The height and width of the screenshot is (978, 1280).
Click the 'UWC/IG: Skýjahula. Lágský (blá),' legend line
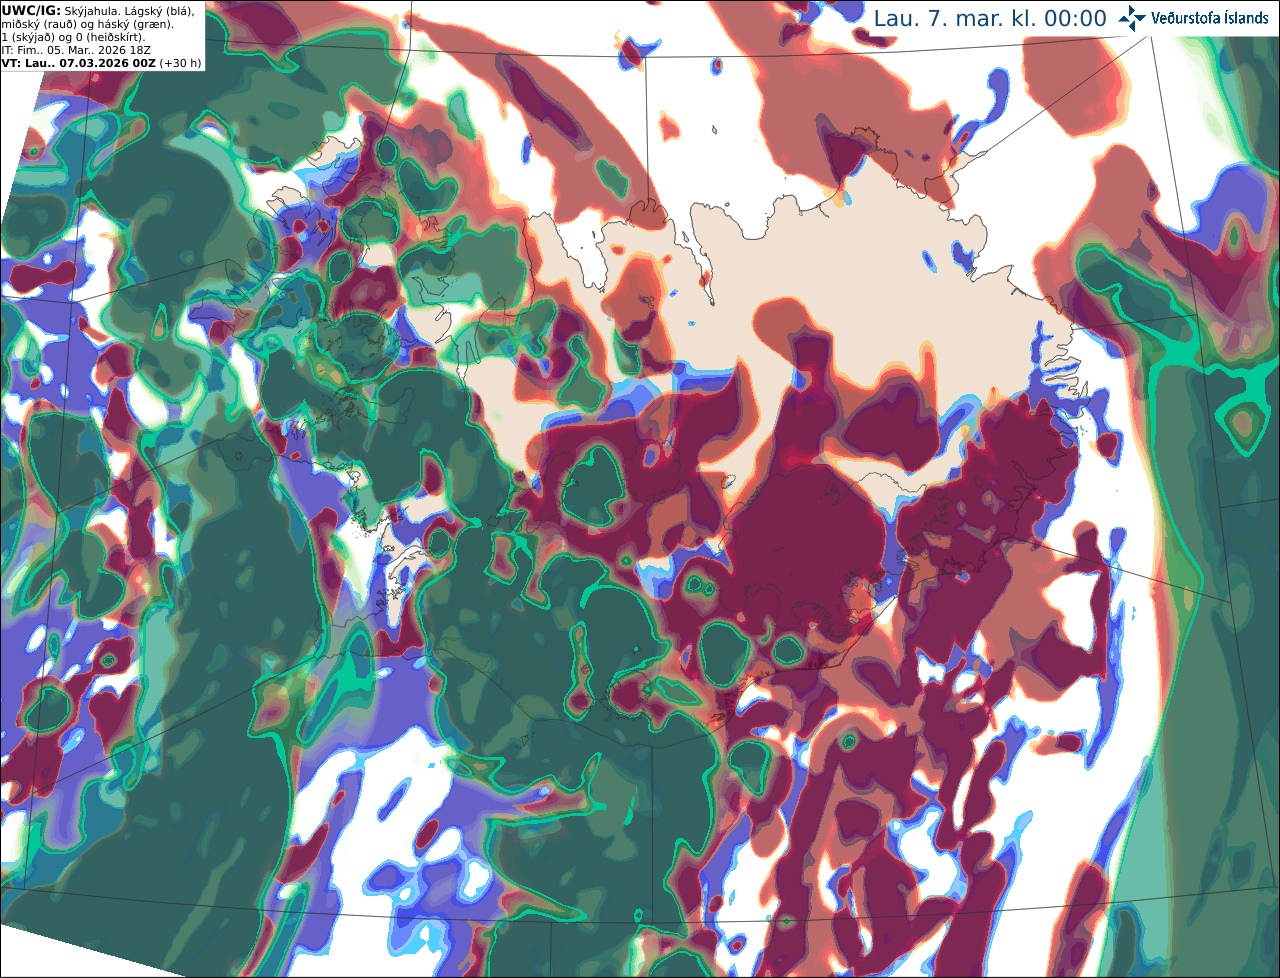click(x=98, y=11)
